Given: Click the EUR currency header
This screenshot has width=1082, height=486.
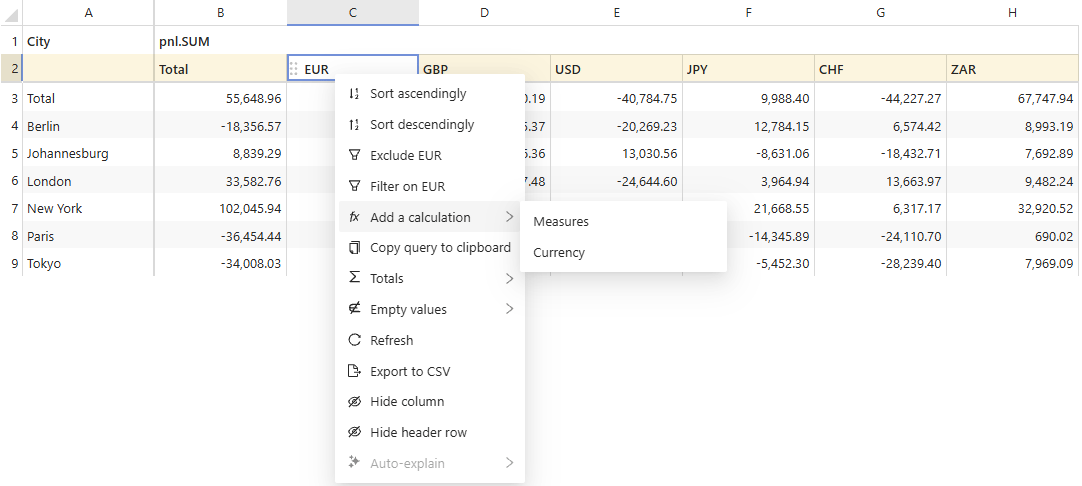Looking at the screenshot, I should pyautogui.click(x=353, y=69).
